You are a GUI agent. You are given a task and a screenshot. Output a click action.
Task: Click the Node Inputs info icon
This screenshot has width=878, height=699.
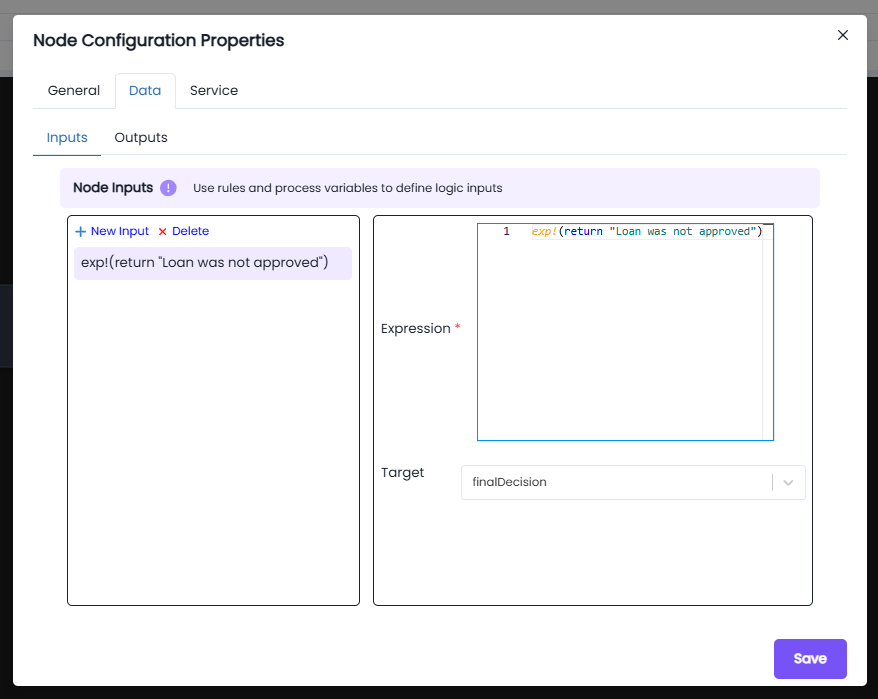(x=168, y=188)
